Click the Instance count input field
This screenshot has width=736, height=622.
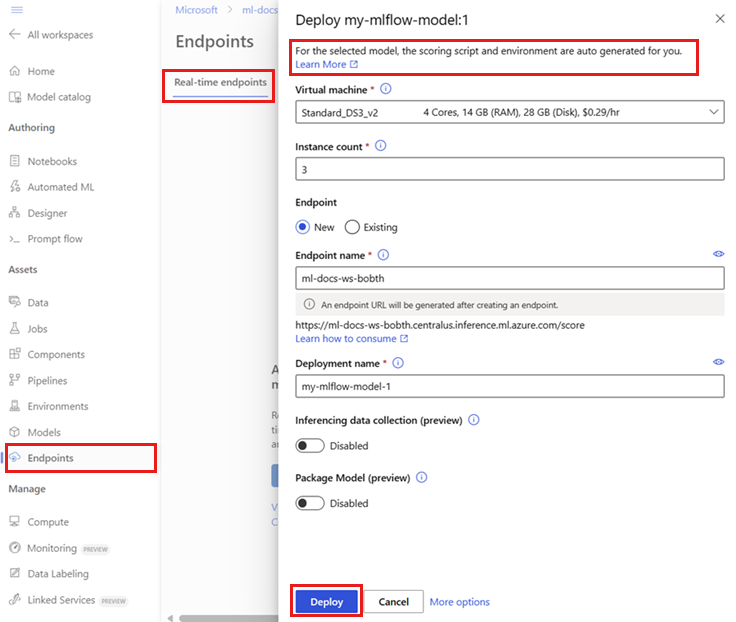510,169
